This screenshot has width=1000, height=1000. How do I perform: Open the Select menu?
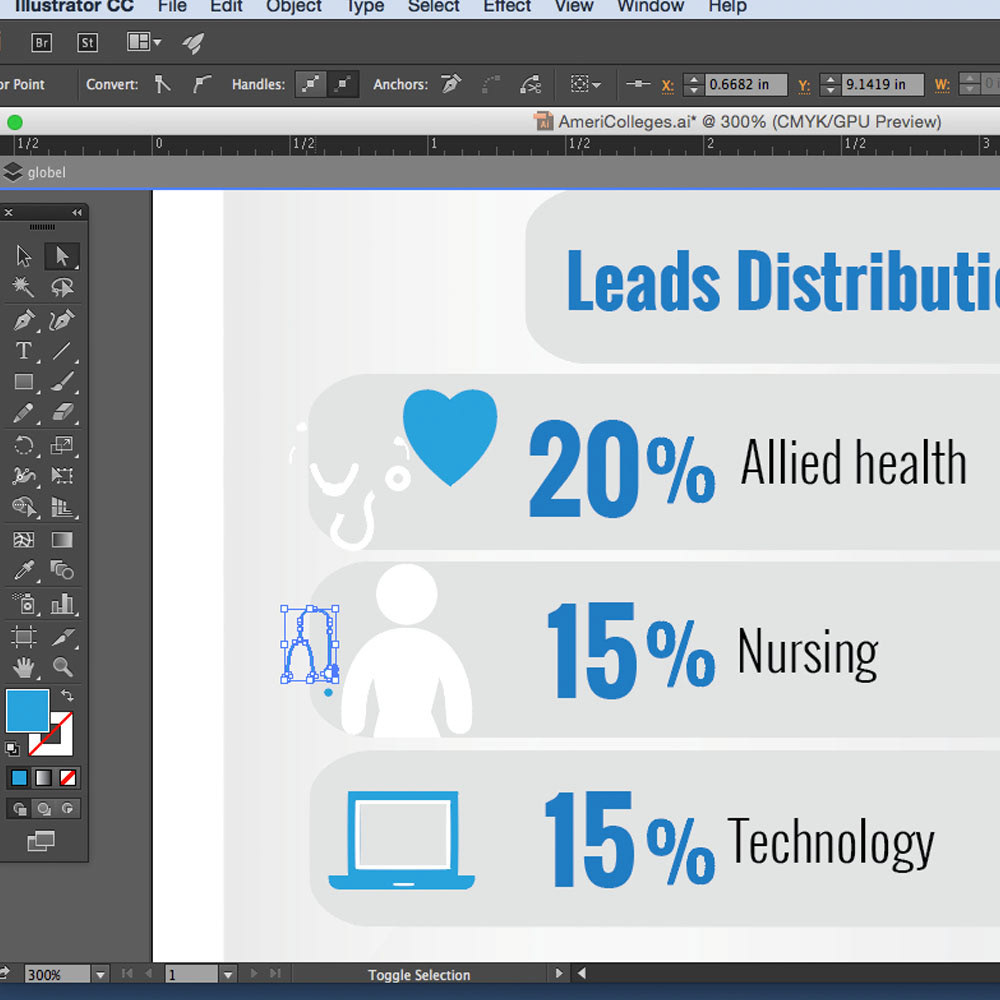tap(434, 6)
